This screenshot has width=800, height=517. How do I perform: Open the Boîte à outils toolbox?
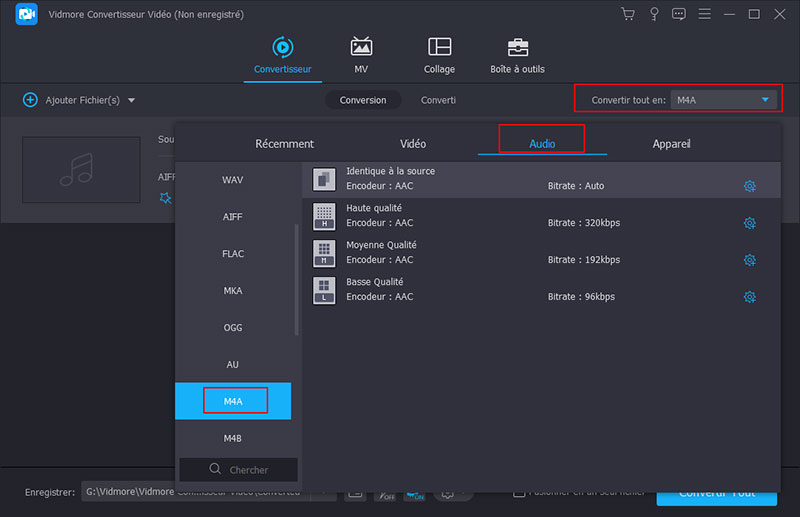coord(517,56)
